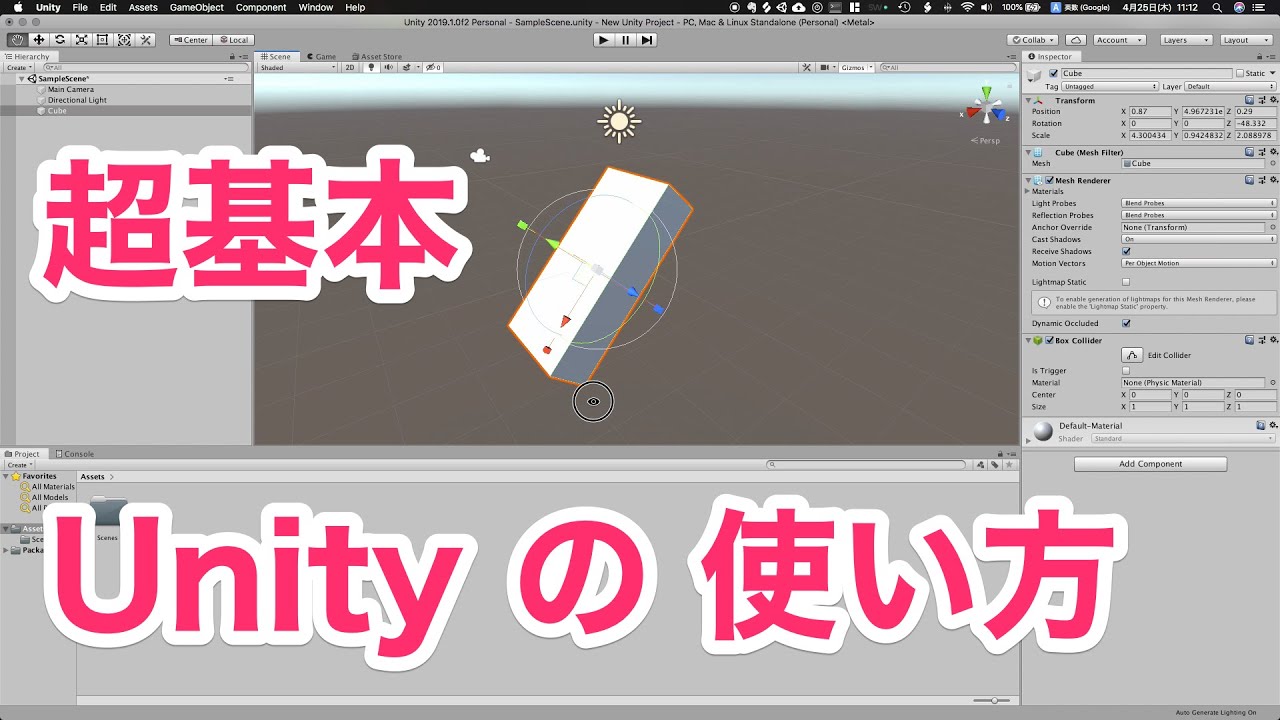
Task: Enable the Static checkbox
Action: [1241, 73]
